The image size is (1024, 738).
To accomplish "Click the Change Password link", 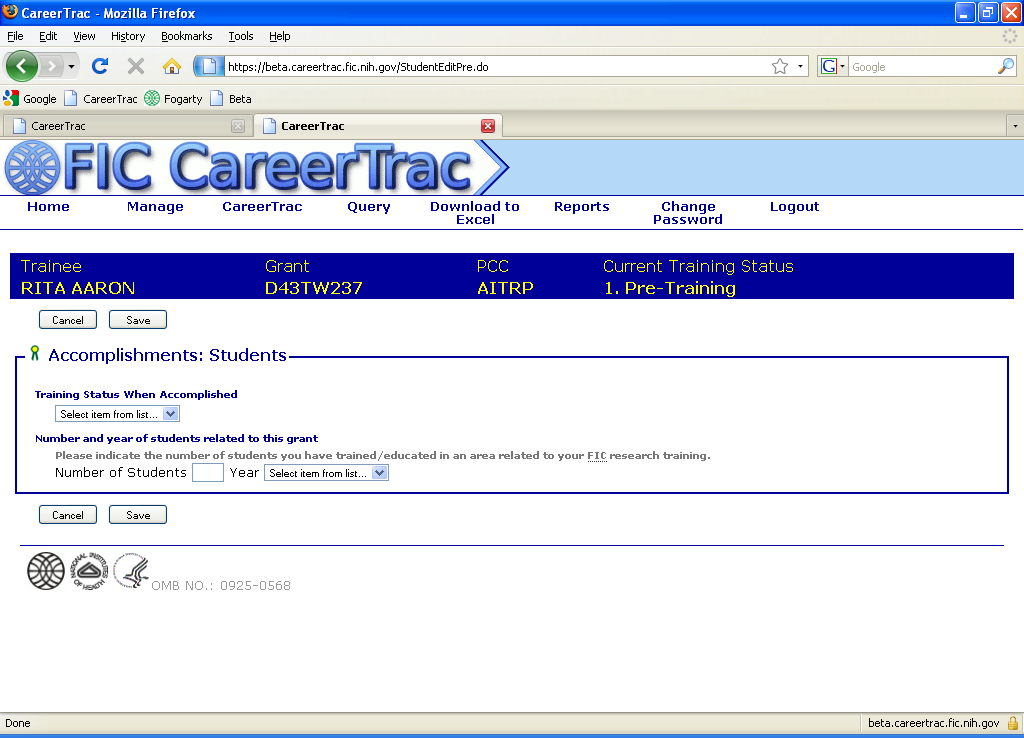I will click(x=688, y=213).
